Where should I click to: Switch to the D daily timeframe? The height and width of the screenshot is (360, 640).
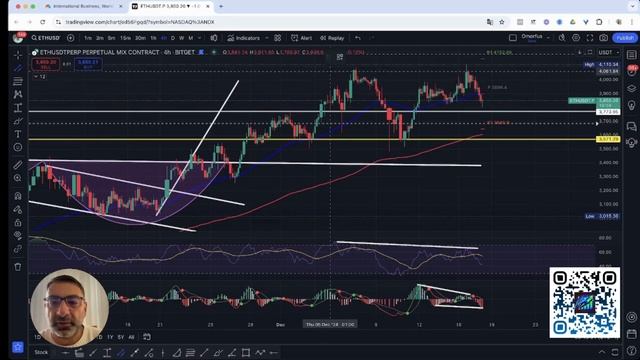click(173, 38)
